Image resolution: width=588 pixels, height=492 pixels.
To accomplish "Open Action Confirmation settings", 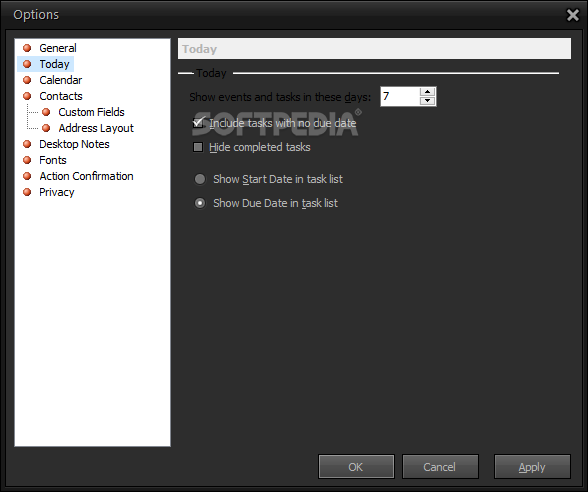I will coord(86,176).
